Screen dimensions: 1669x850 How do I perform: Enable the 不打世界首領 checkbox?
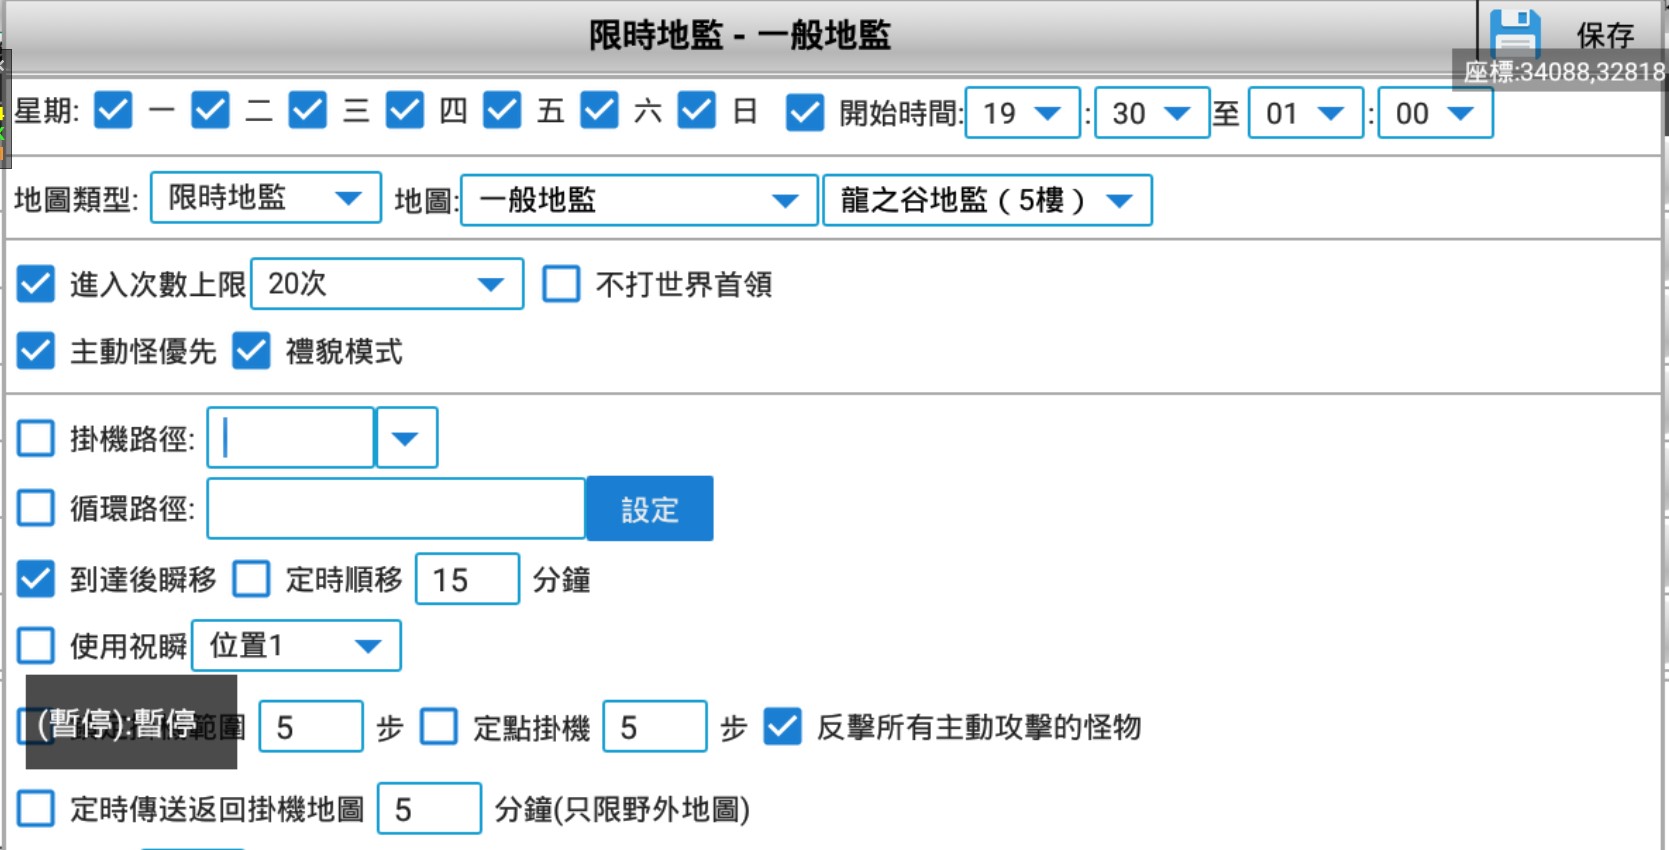561,284
